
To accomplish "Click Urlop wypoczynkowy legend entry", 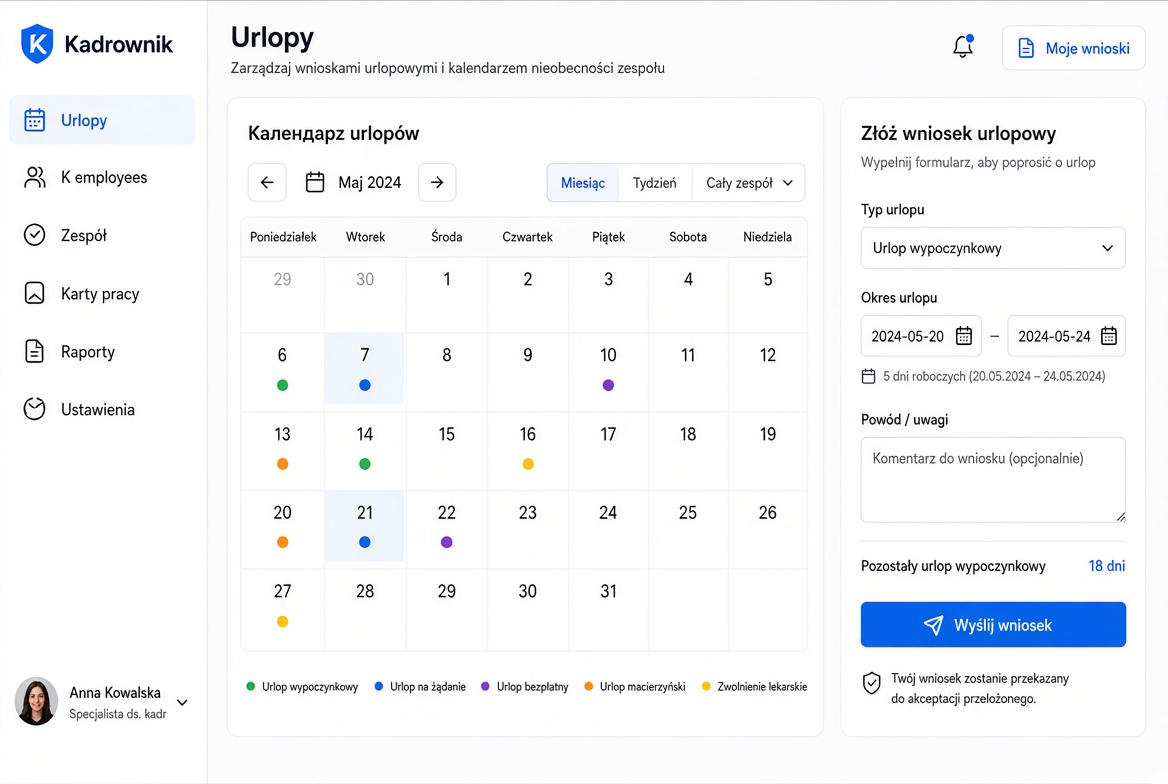I will click(x=302, y=686).
